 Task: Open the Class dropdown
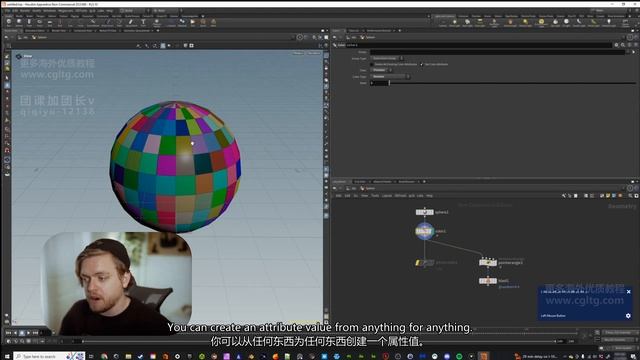(382, 70)
